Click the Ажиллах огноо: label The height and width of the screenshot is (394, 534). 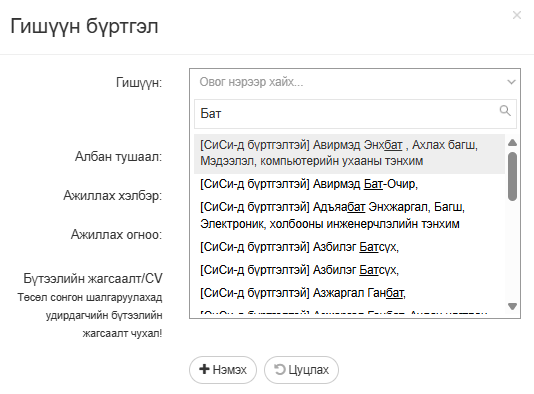(x=116, y=235)
